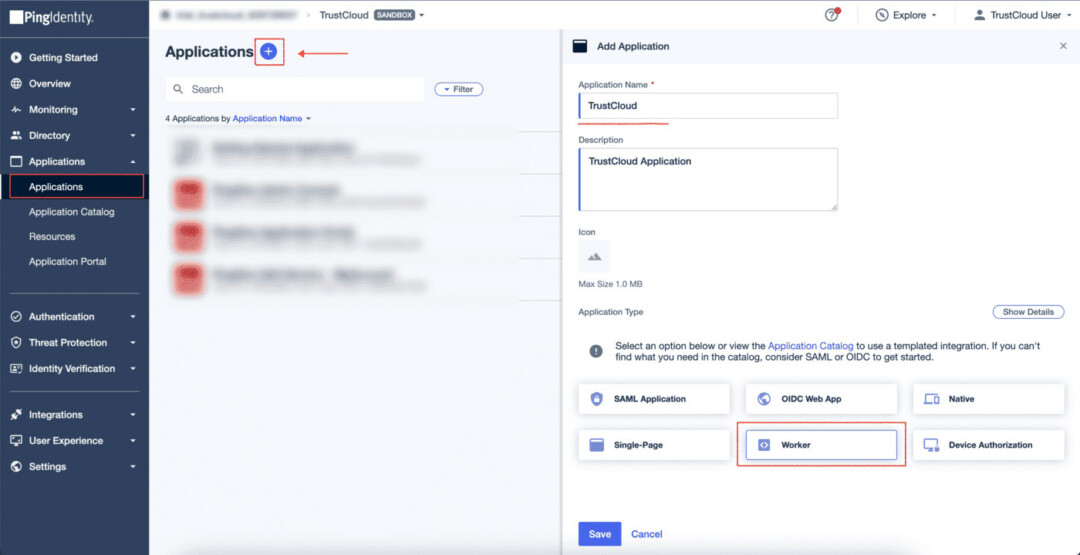1080x555 pixels.
Task: Open the TrustCloud User account menu
Action: [1024, 15]
